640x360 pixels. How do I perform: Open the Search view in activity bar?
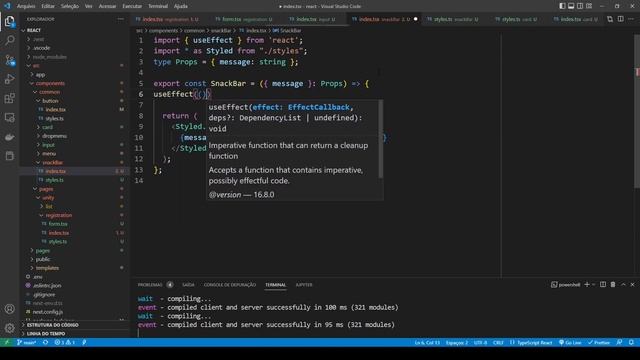coord(10,40)
